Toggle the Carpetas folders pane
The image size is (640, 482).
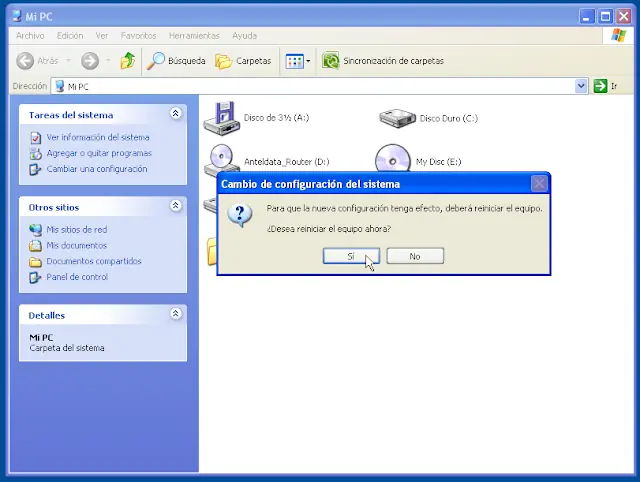(x=243, y=61)
